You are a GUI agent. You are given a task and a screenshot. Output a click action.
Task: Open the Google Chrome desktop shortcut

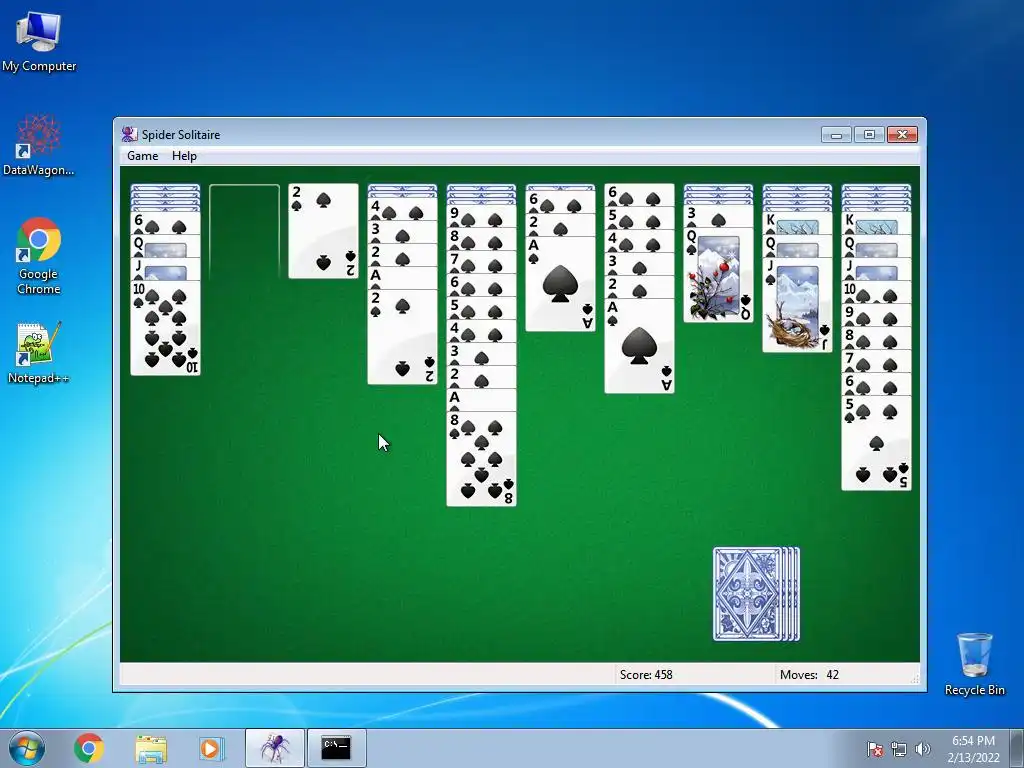coord(39,256)
